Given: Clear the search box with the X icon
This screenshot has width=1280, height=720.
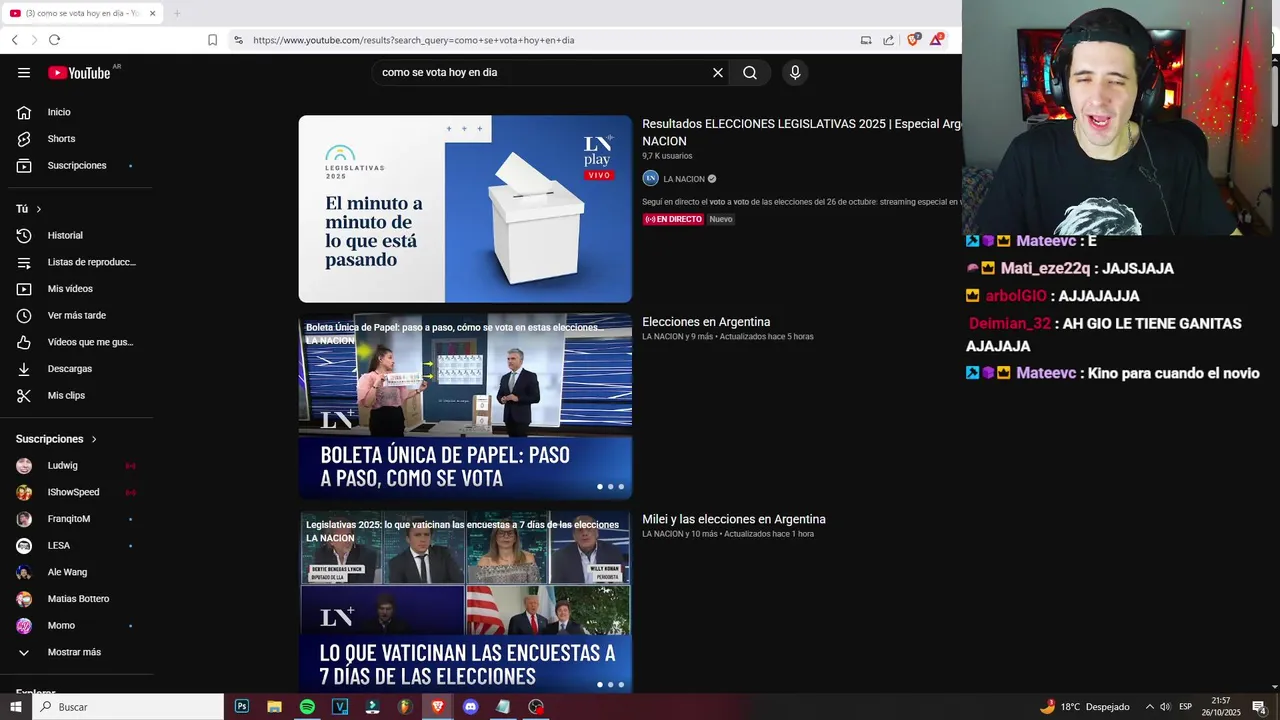Looking at the screenshot, I should [717, 72].
